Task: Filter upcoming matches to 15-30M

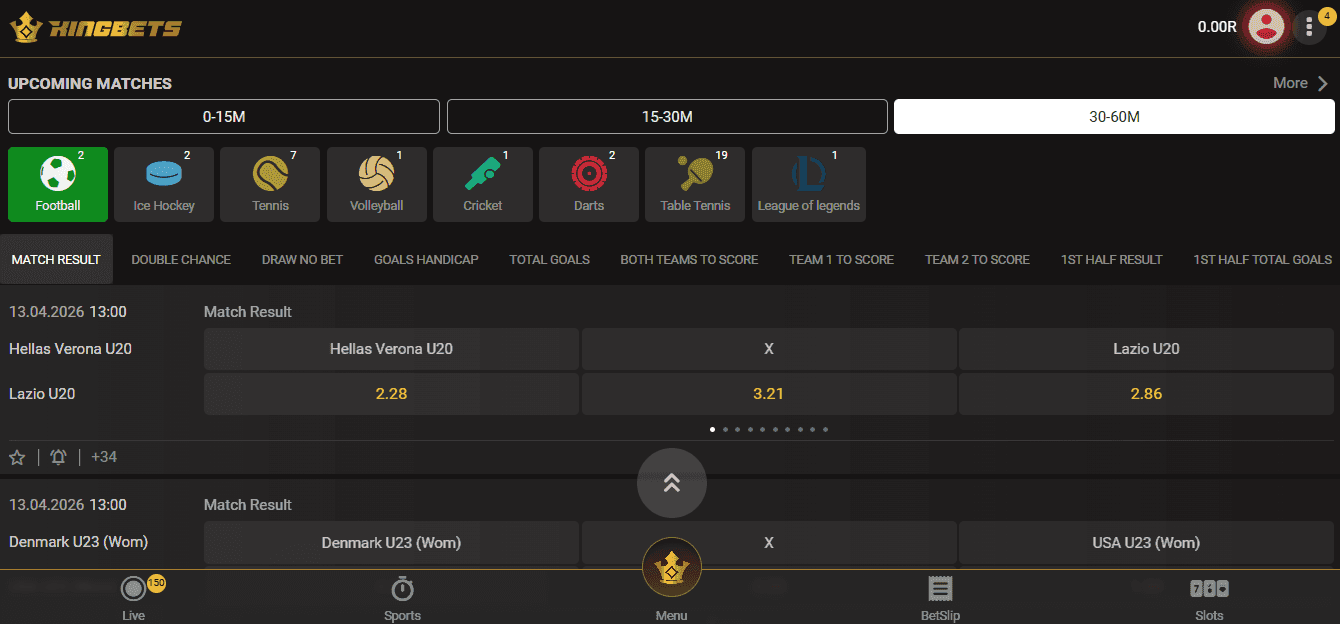Action: tap(667, 116)
